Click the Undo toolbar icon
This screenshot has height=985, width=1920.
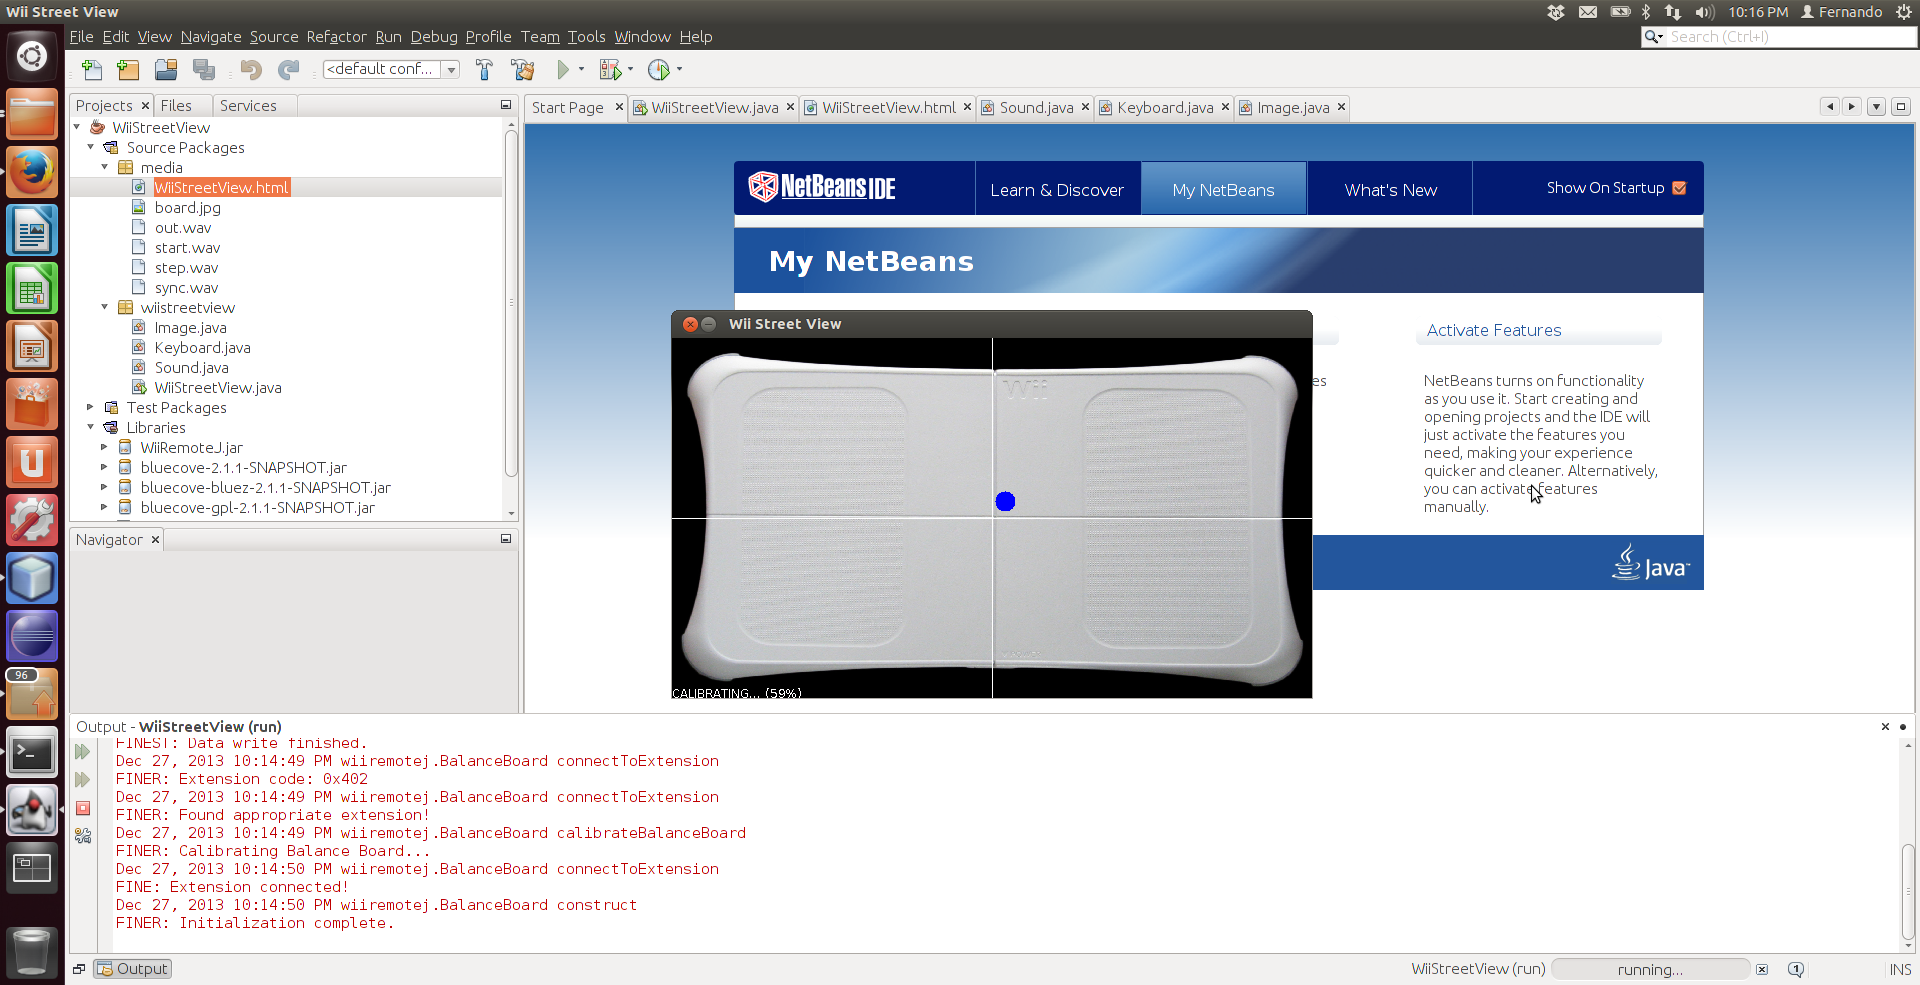point(251,69)
